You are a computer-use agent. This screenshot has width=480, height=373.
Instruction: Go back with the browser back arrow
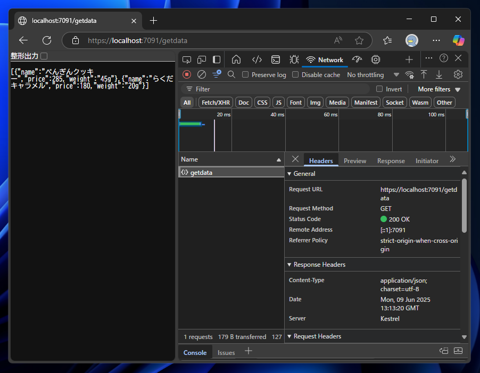(23, 40)
